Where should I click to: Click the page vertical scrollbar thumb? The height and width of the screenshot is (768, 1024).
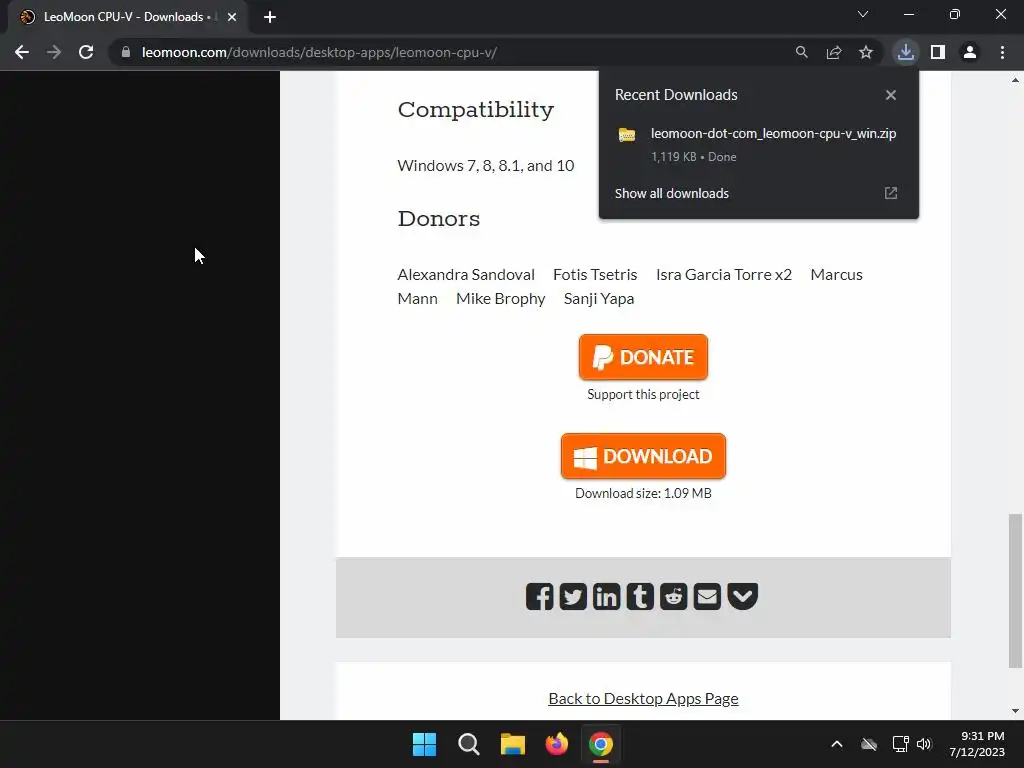(1015, 590)
